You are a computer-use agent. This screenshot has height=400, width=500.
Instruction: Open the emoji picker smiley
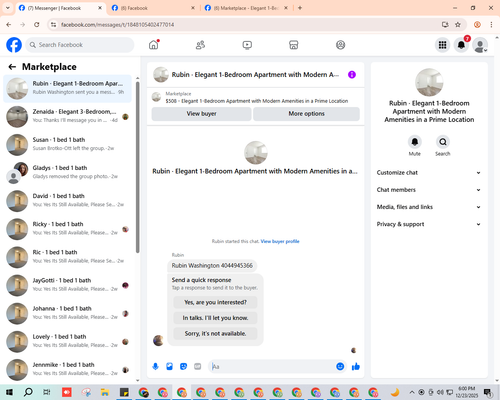point(340,367)
